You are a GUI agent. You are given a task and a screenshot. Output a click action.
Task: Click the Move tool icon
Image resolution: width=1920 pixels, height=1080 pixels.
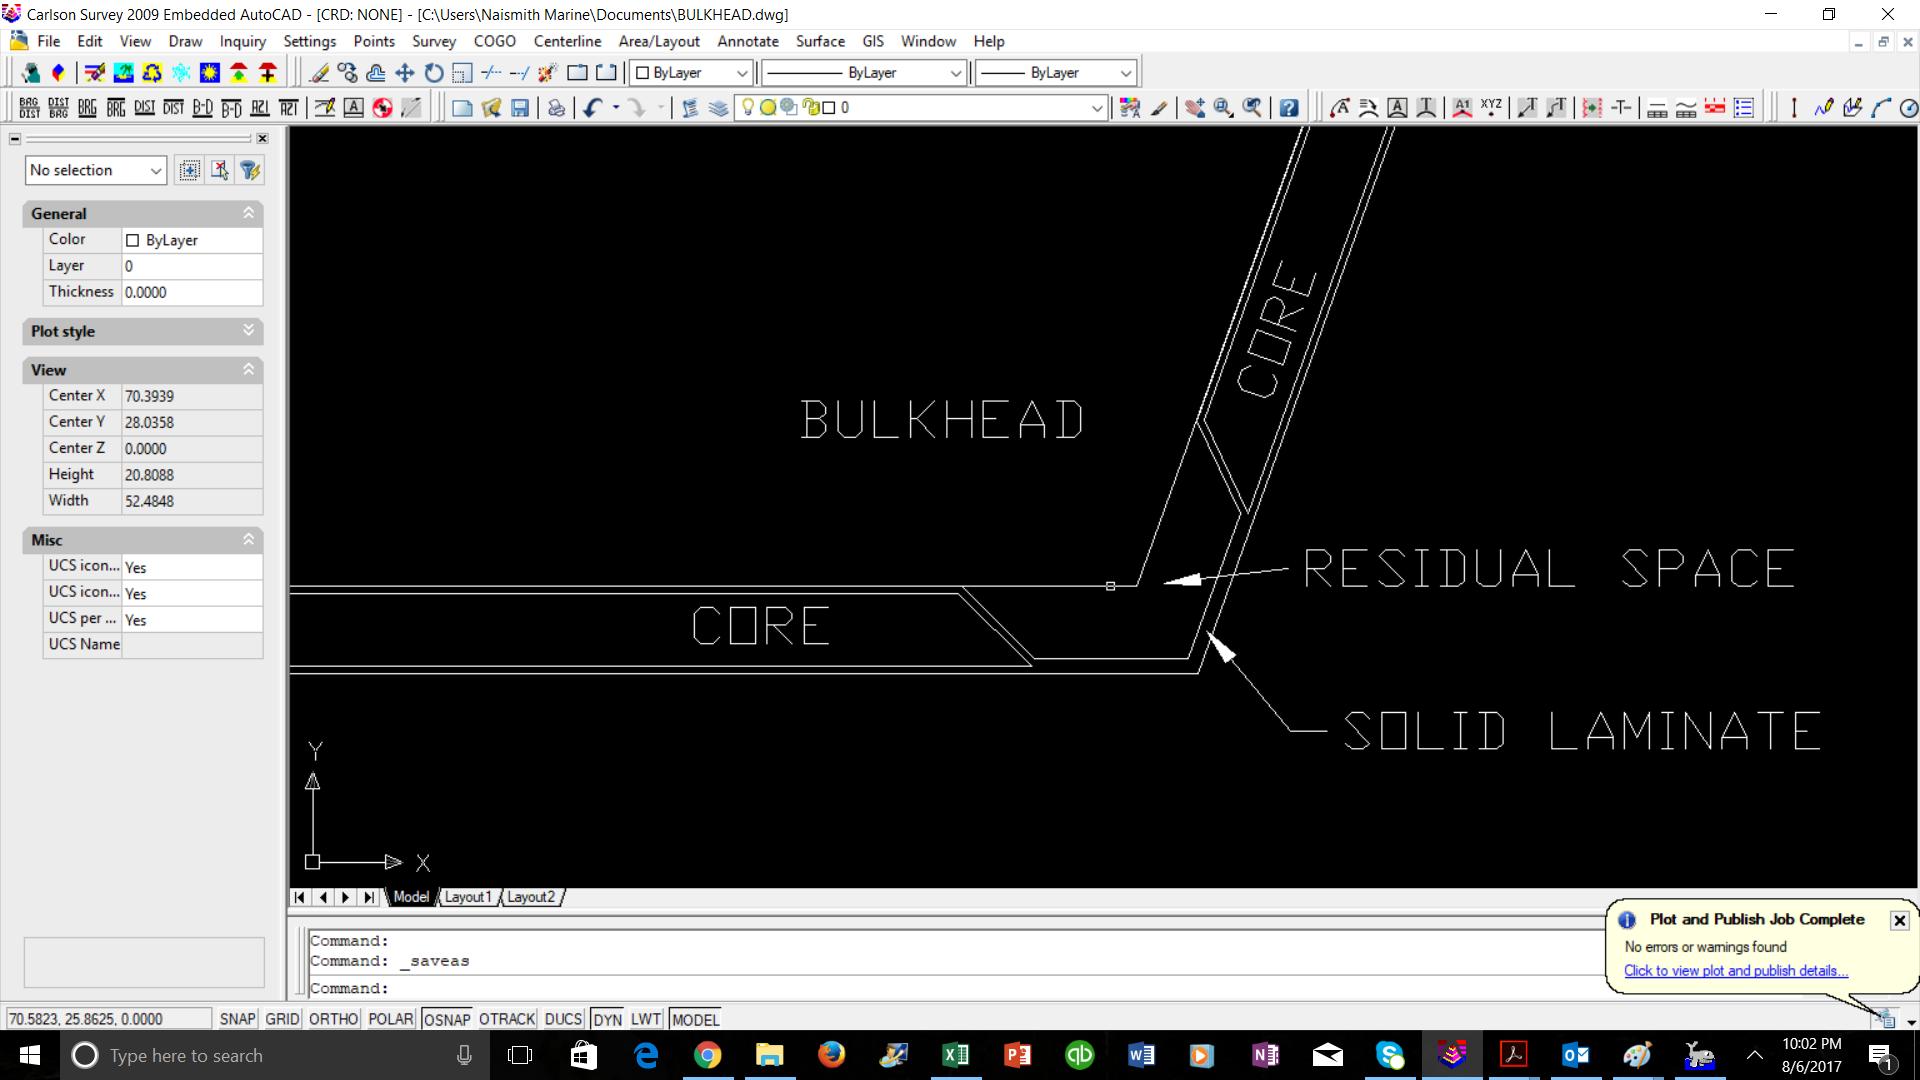[x=405, y=73]
